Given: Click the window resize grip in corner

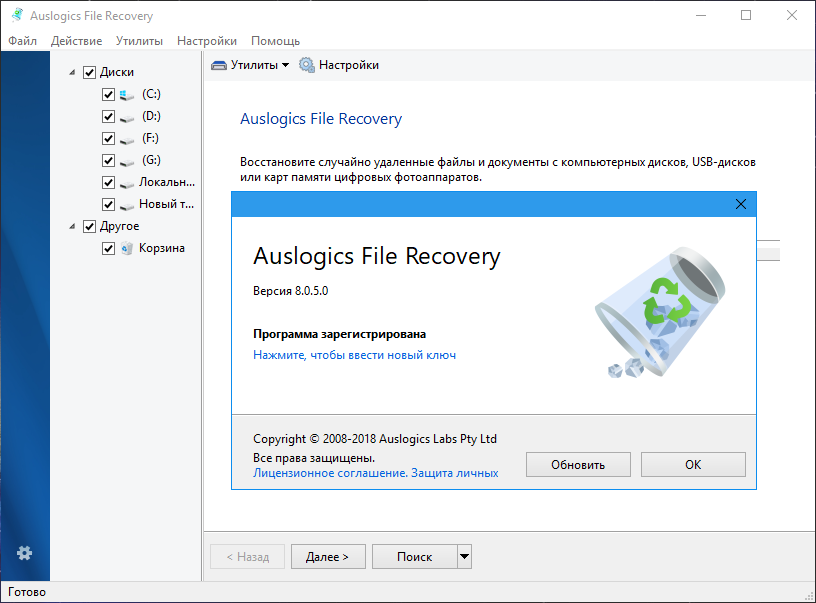Looking at the screenshot, I should pos(809,596).
